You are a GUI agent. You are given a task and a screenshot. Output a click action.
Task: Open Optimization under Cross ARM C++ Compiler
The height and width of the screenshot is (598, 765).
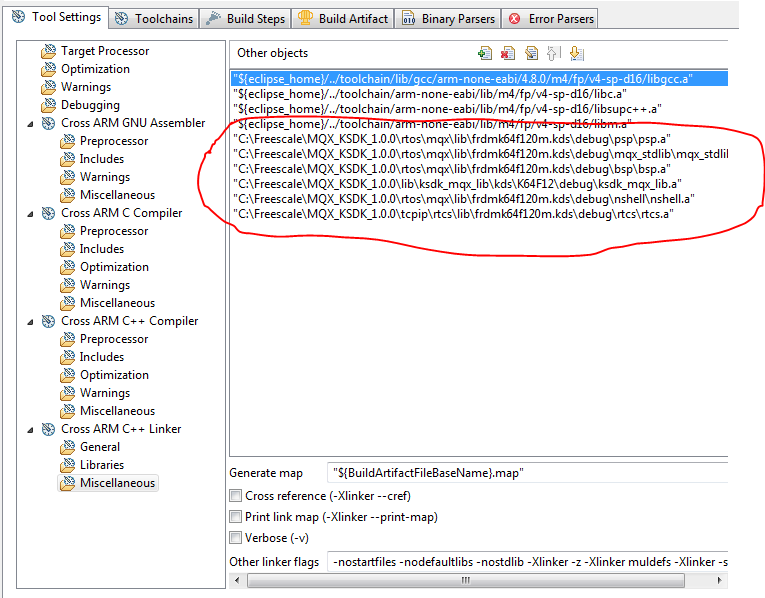point(104,376)
